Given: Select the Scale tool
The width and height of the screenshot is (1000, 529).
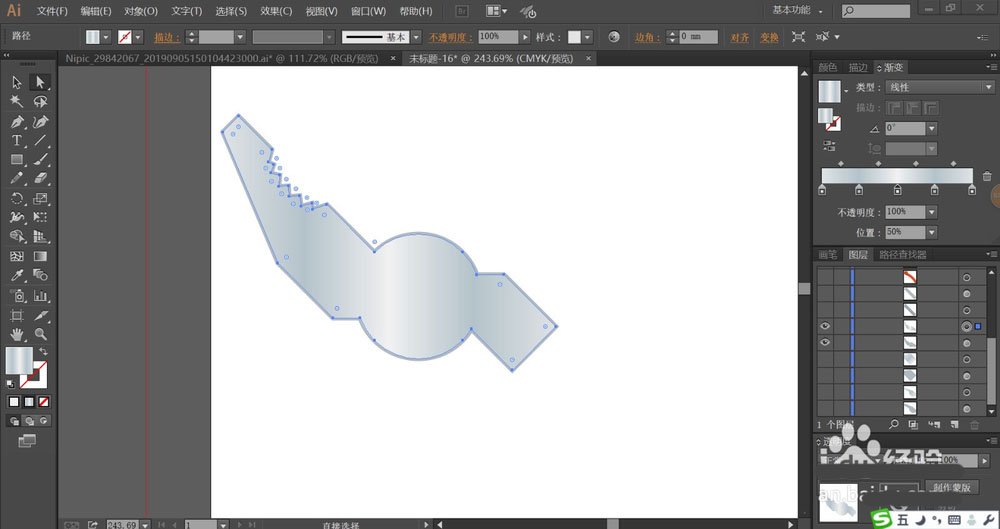Looking at the screenshot, I should [40, 198].
